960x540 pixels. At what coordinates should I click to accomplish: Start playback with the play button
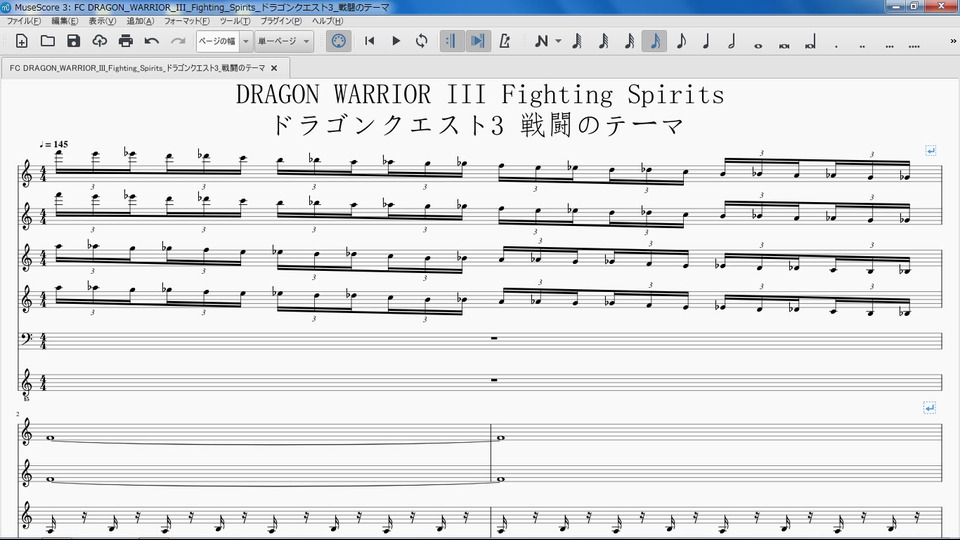[396, 41]
